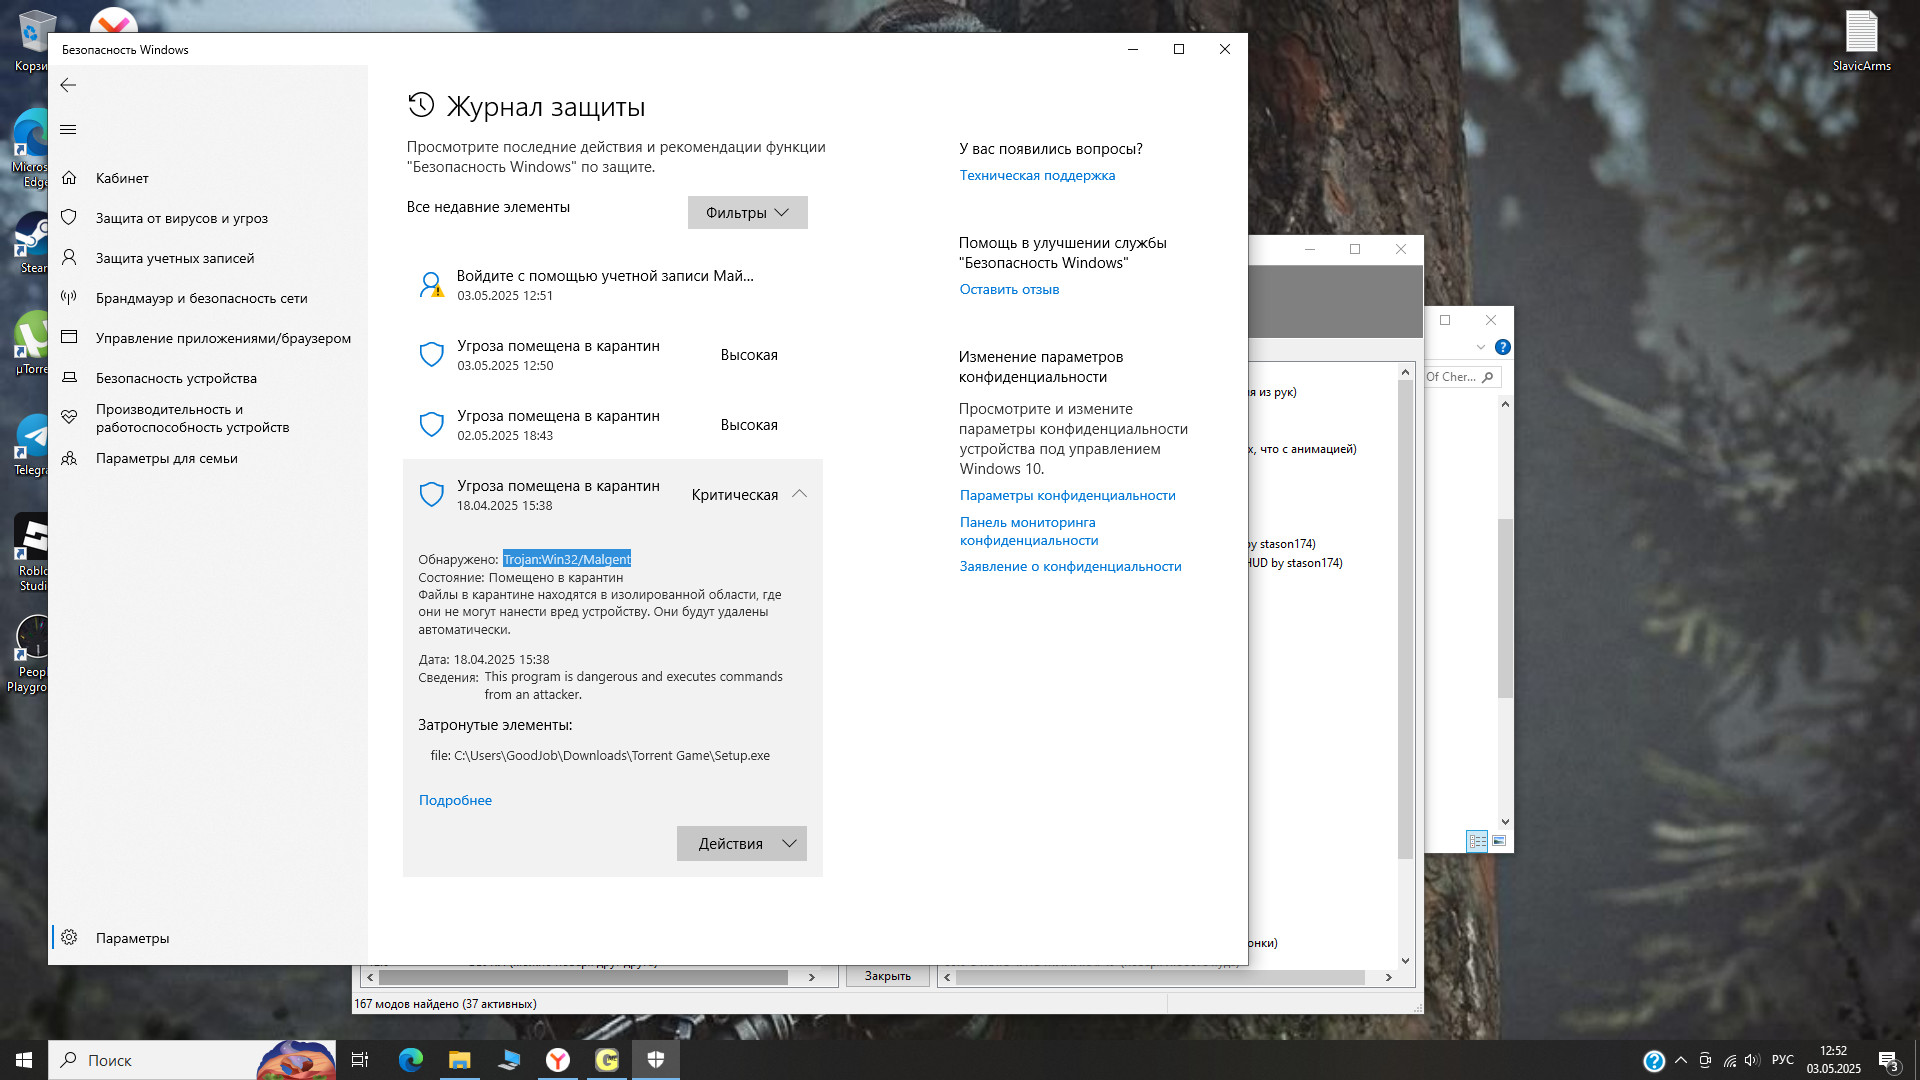Expand the ribbon chevron in Explorer window

click(1481, 347)
